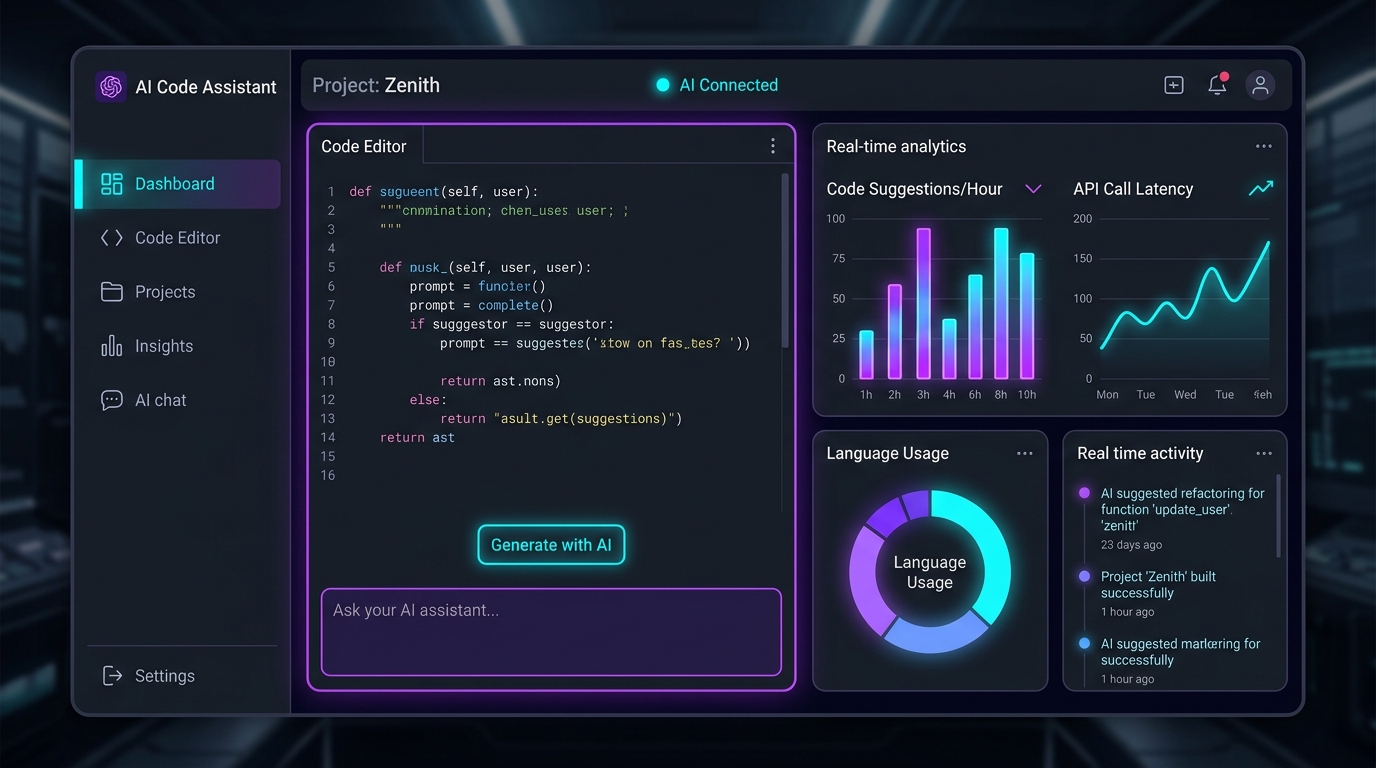Click the Projects folder icon
The height and width of the screenshot is (768, 1376).
click(112, 292)
